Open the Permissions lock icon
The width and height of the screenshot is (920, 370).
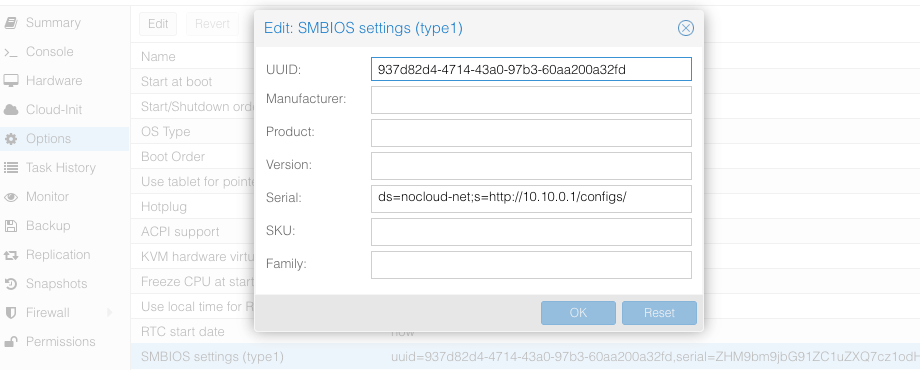(11, 342)
